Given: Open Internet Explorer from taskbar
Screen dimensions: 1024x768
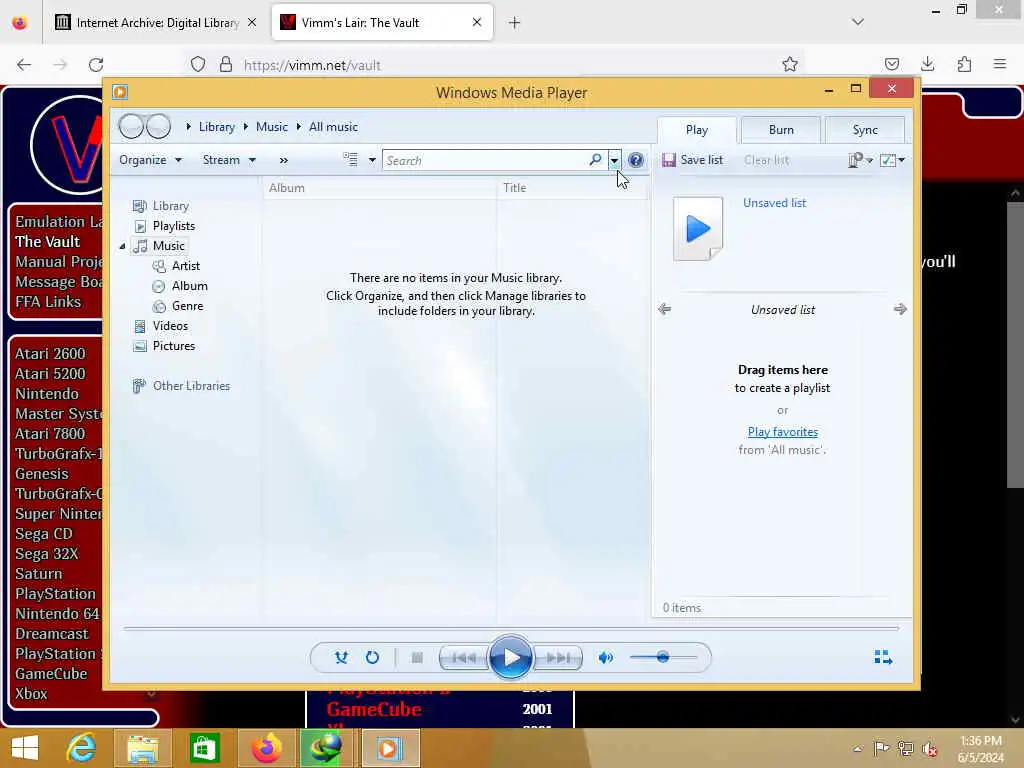Looking at the screenshot, I should coord(81,748).
